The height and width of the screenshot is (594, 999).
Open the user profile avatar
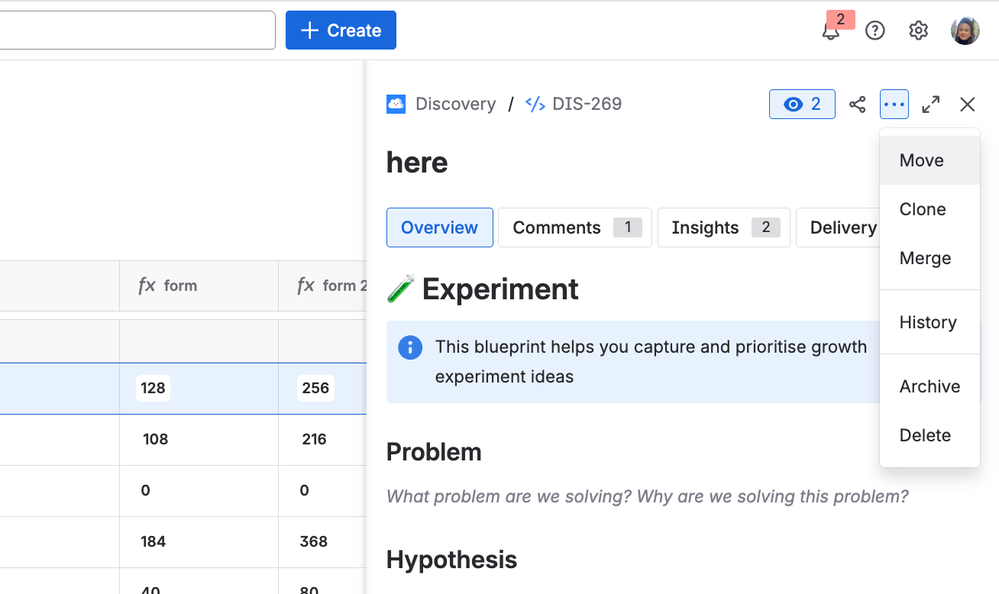pos(965,31)
